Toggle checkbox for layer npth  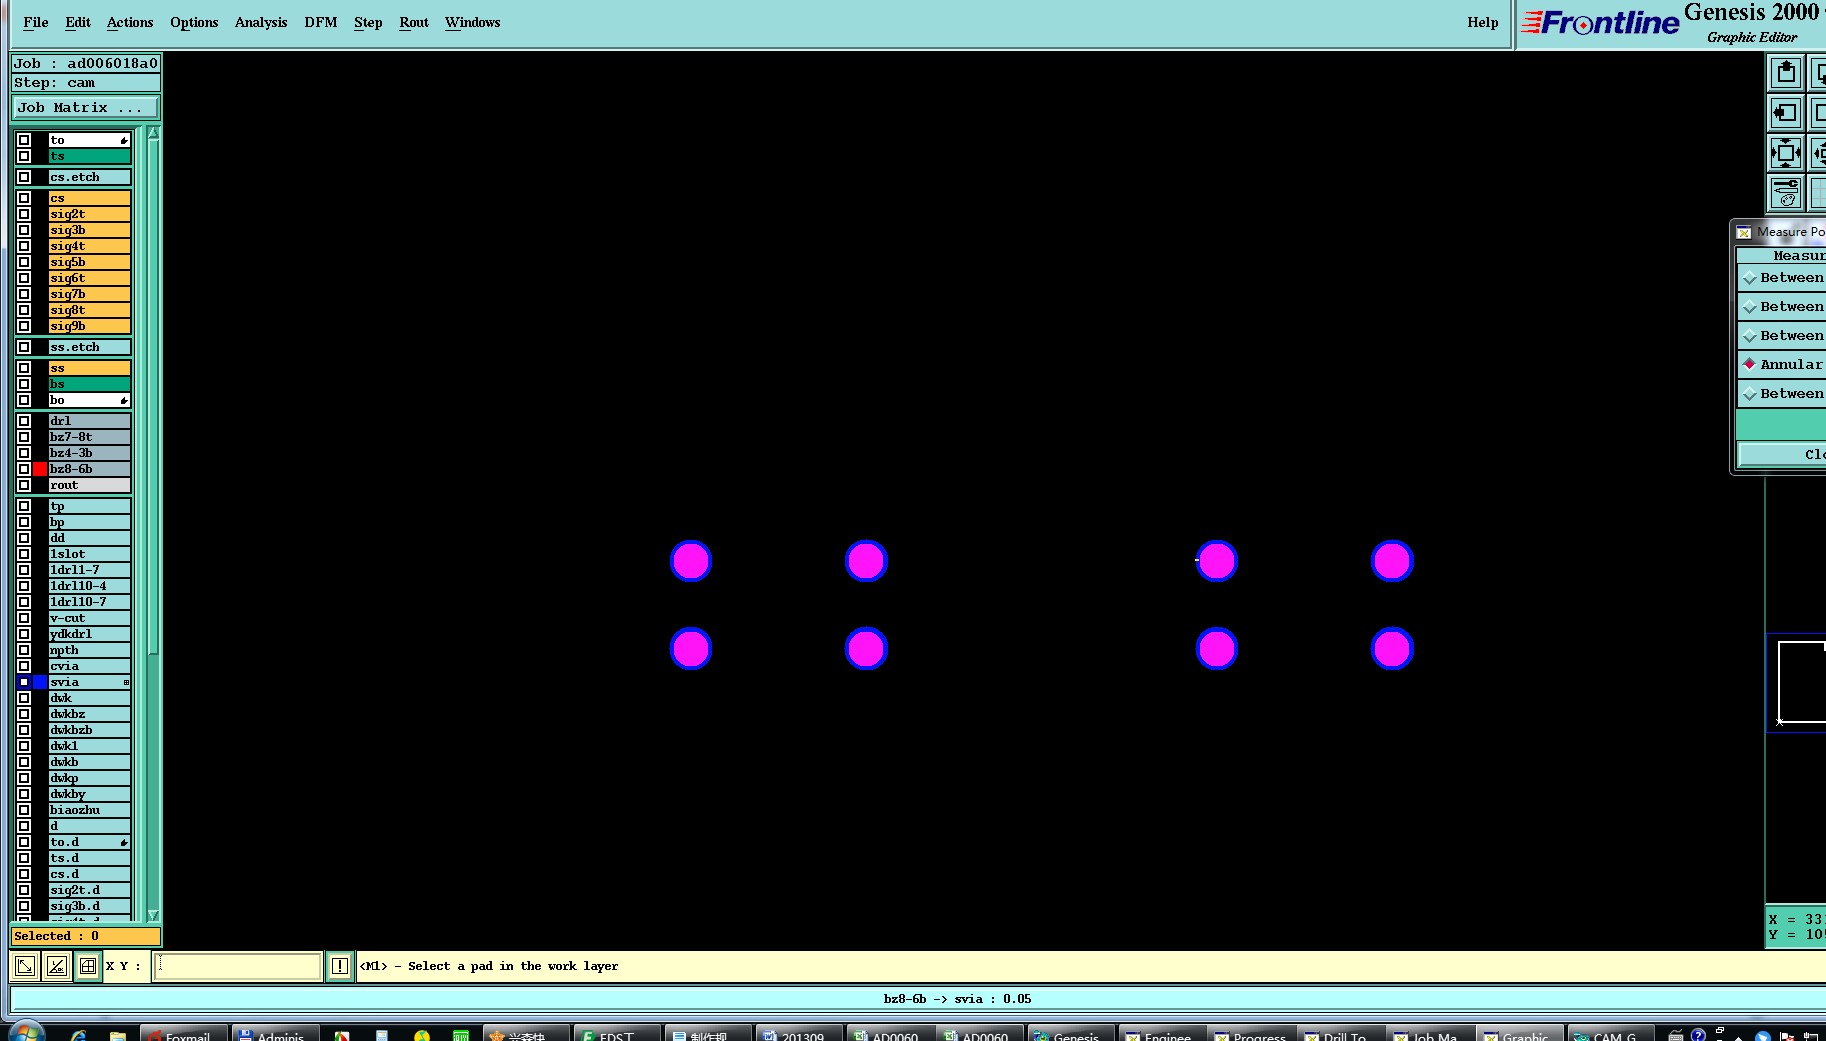[x=24, y=650]
